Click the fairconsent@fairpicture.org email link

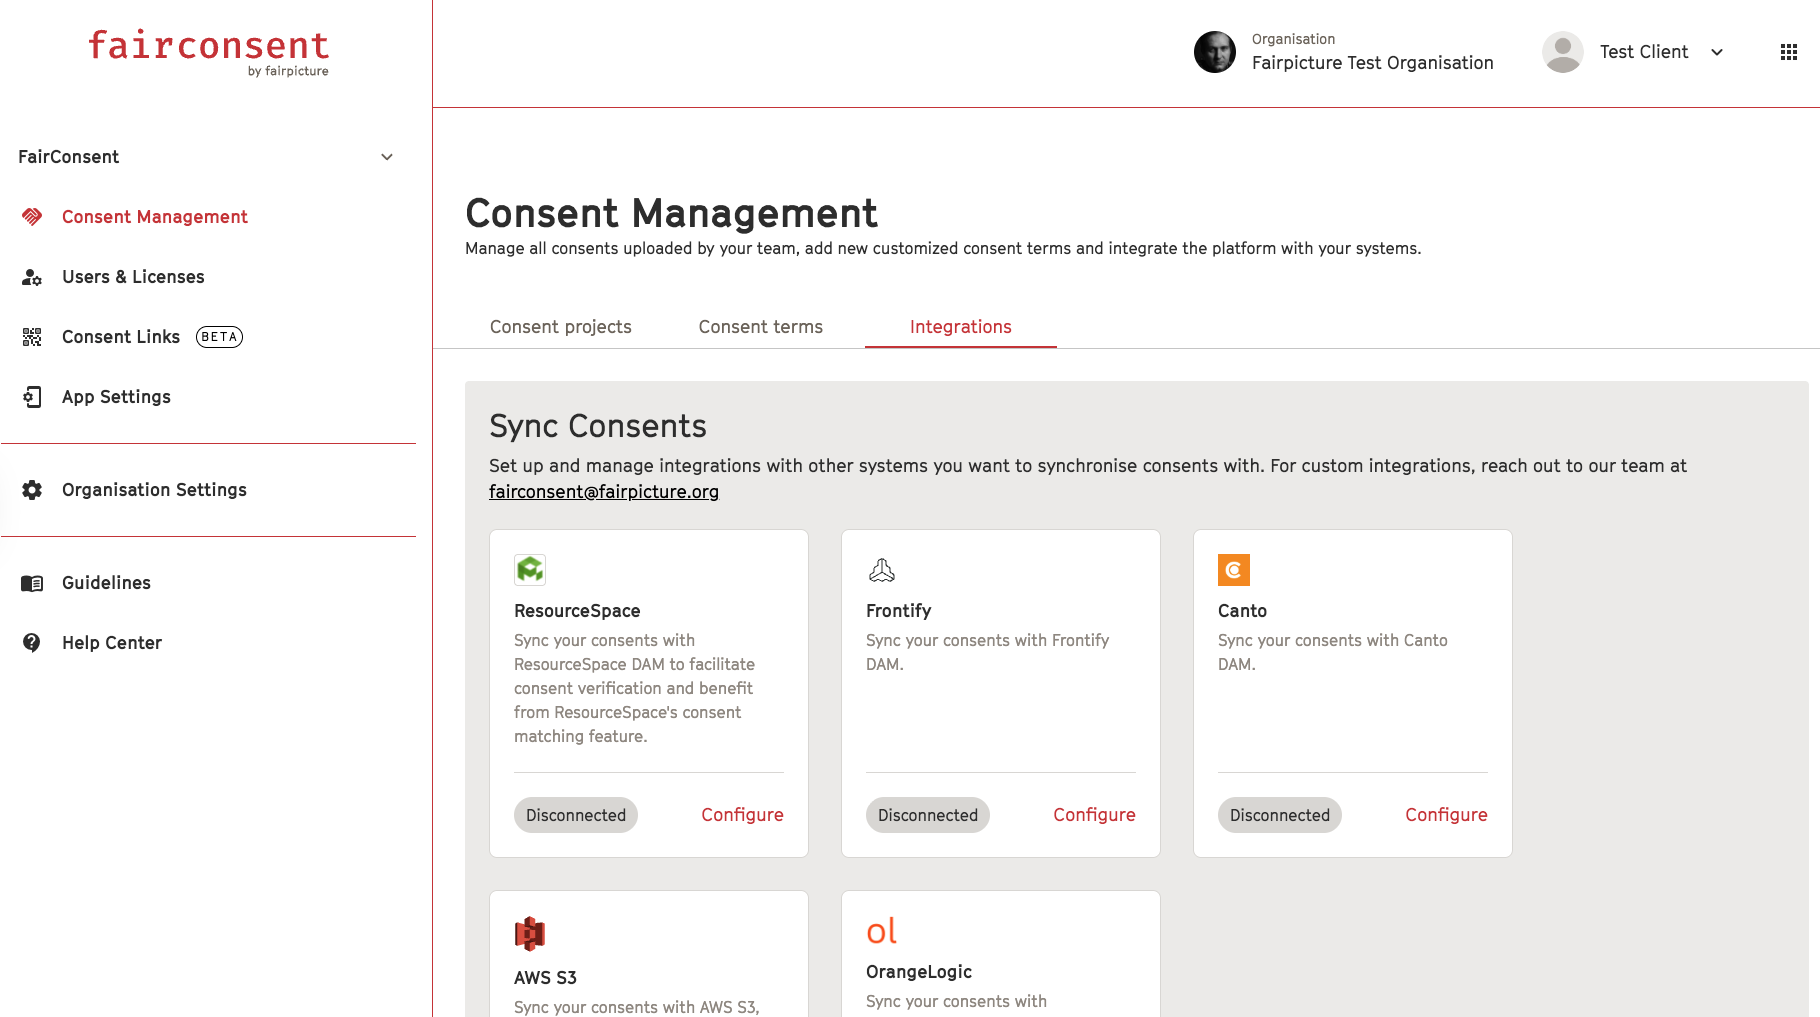coord(604,492)
